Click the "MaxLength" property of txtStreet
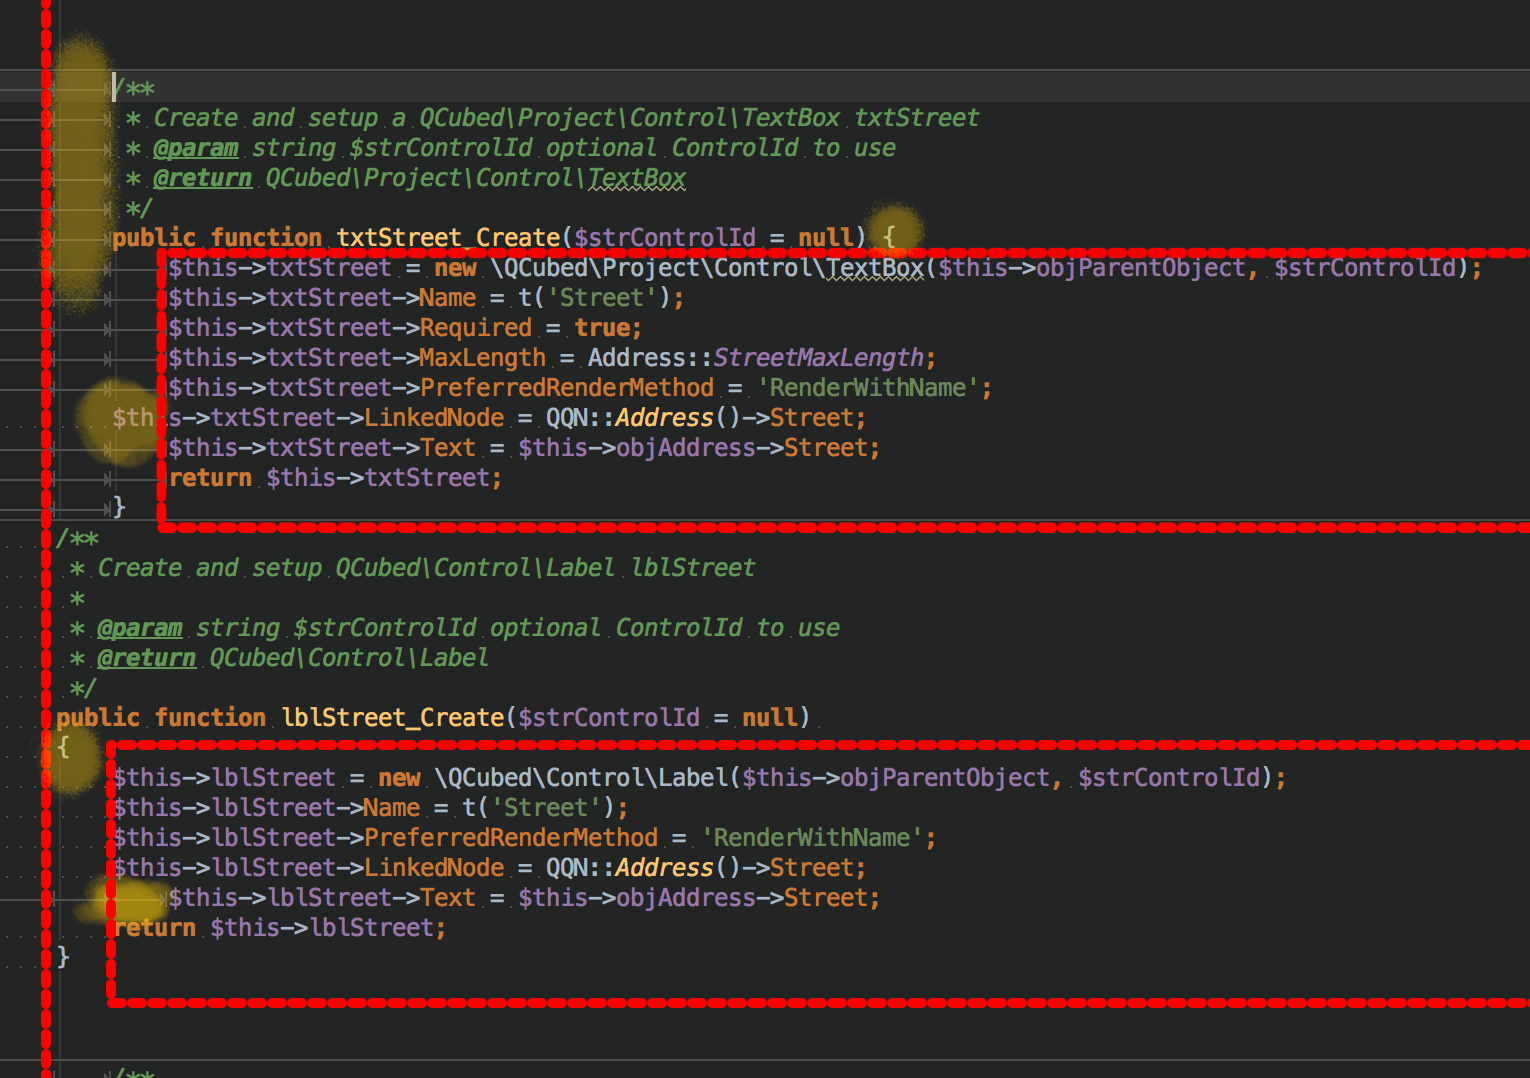Screen dimensions: 1530x1078 [483, 358]
